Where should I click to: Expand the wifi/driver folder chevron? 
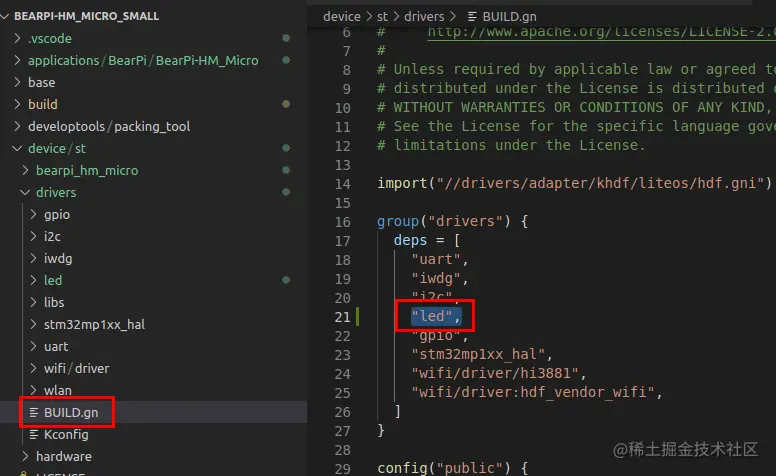click(34, 368)
